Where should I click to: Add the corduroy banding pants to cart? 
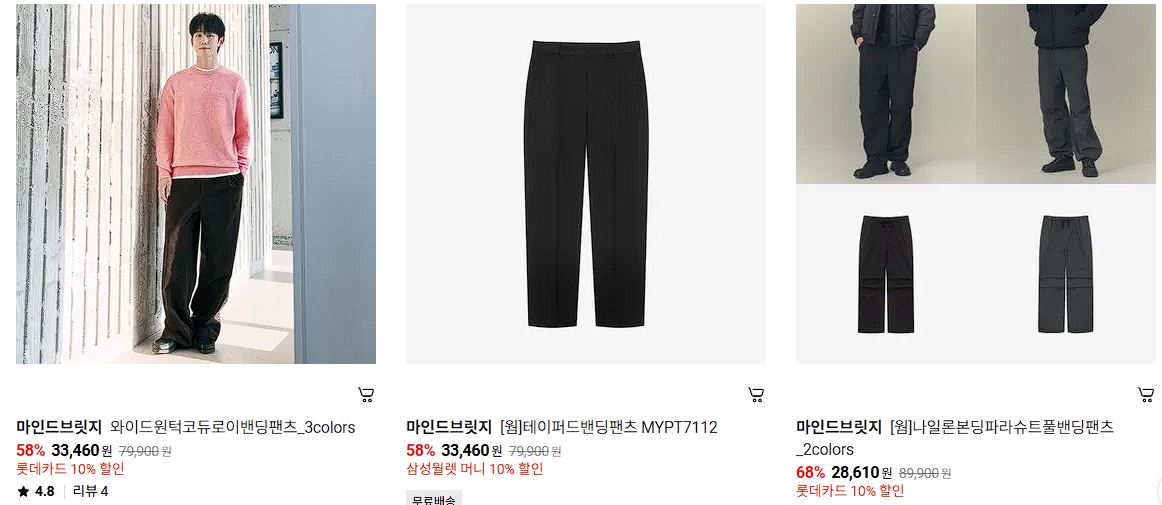pyautogui.click(x=366, y=395)
